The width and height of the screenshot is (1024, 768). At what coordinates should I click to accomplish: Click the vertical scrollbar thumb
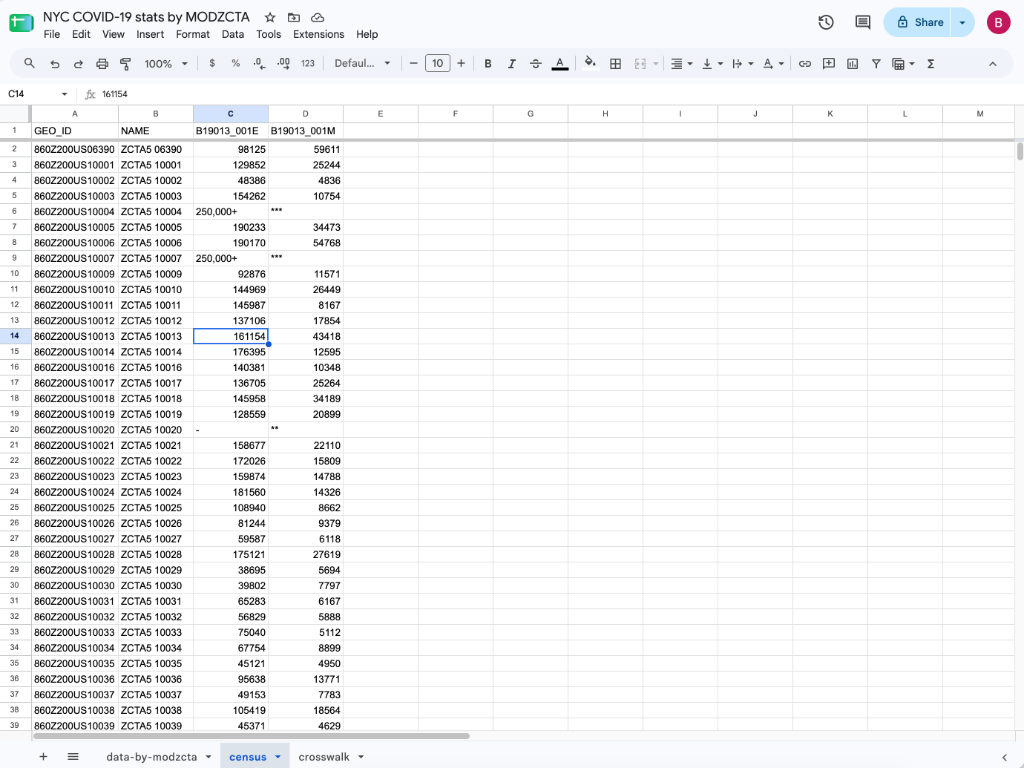click(1019, 151)
